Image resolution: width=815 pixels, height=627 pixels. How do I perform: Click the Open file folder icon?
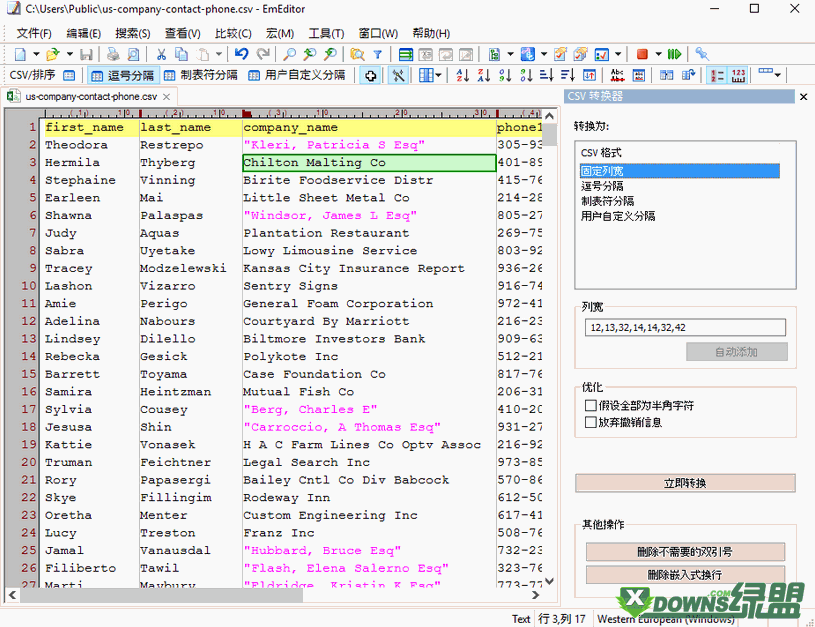click(52, 54)
